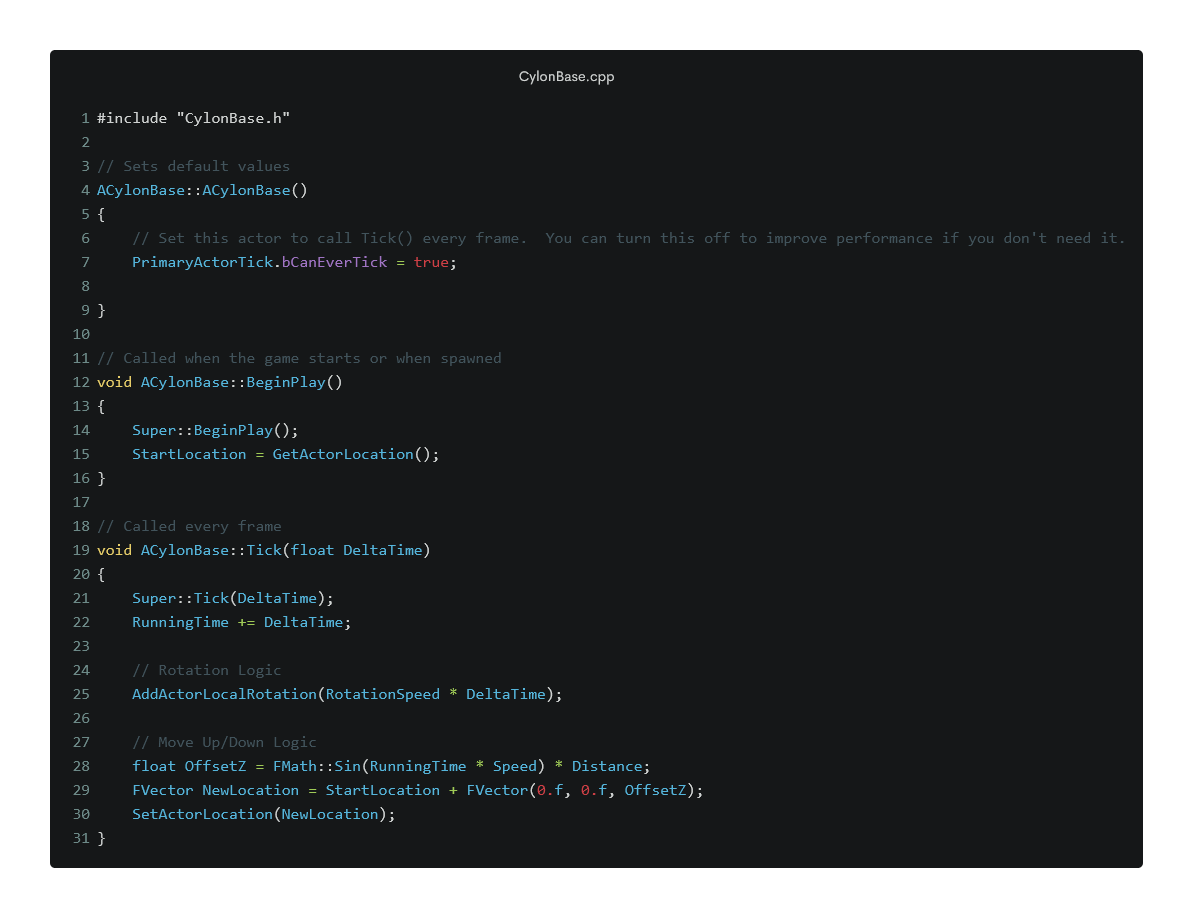Click the Distance variable on line 28
This screenshot has height=918, width=1193.
pos(606,766)
